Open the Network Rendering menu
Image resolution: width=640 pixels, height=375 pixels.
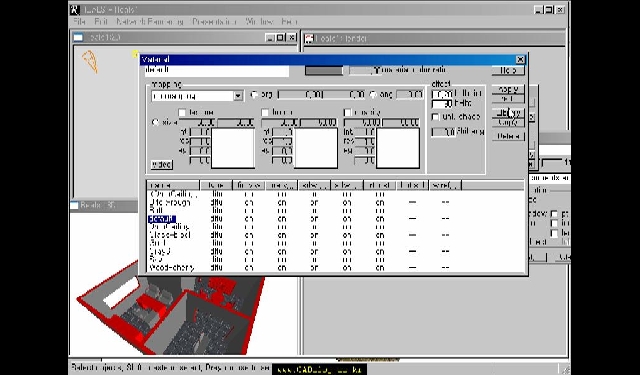click(x=150, y=22)
